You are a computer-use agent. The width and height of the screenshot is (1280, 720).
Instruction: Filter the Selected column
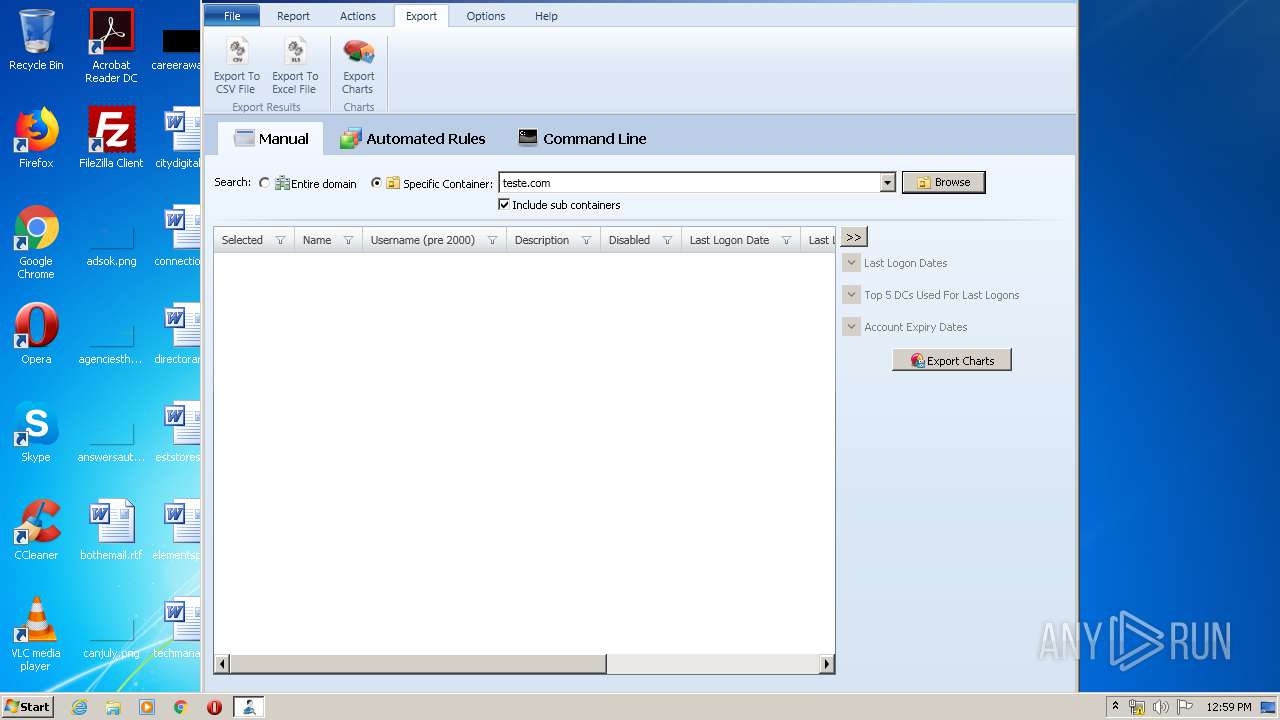280,240
